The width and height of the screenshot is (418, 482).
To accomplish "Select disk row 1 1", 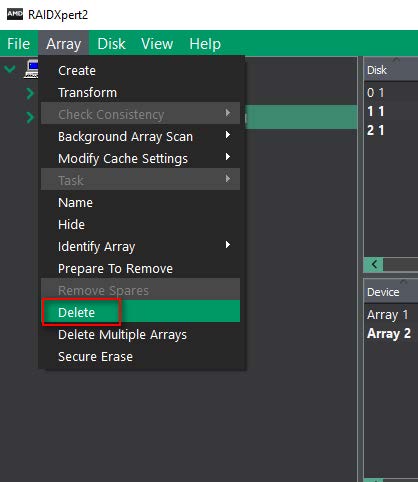I will pyautogui.click(x=391, y=111).
